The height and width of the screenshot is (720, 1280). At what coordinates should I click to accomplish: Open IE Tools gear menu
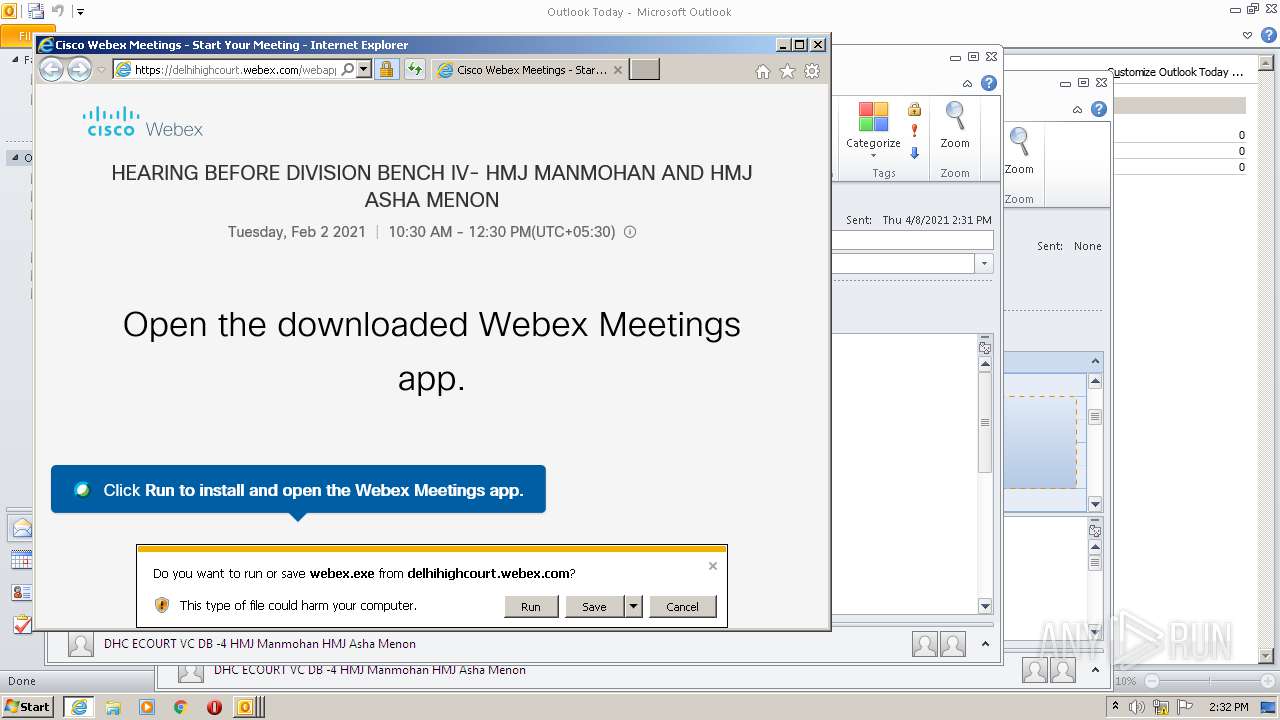pos(812,71)
